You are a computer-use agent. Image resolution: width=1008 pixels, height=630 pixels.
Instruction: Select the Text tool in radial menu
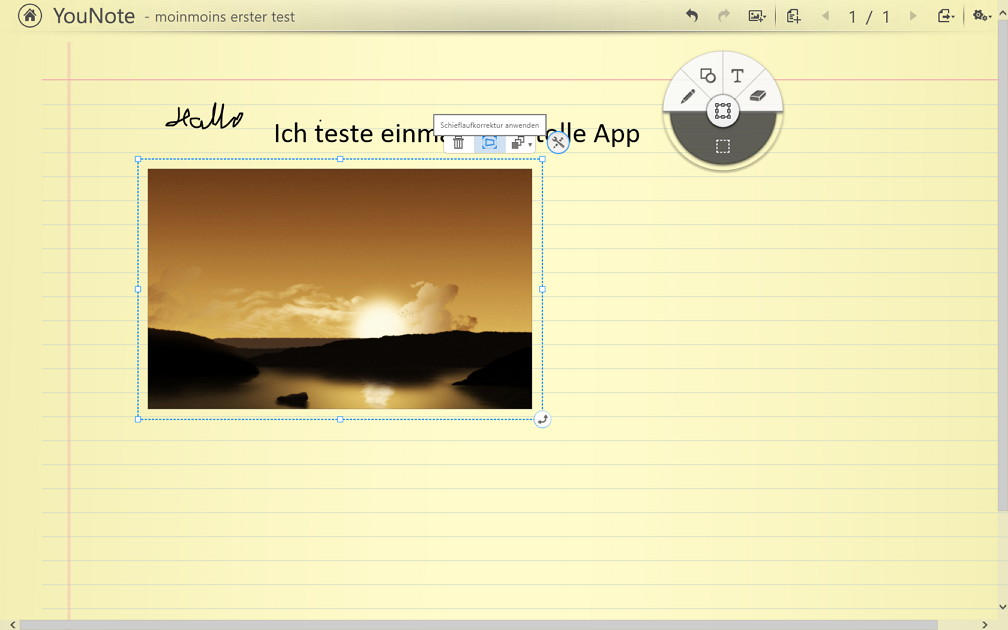[x=737, y=76]
